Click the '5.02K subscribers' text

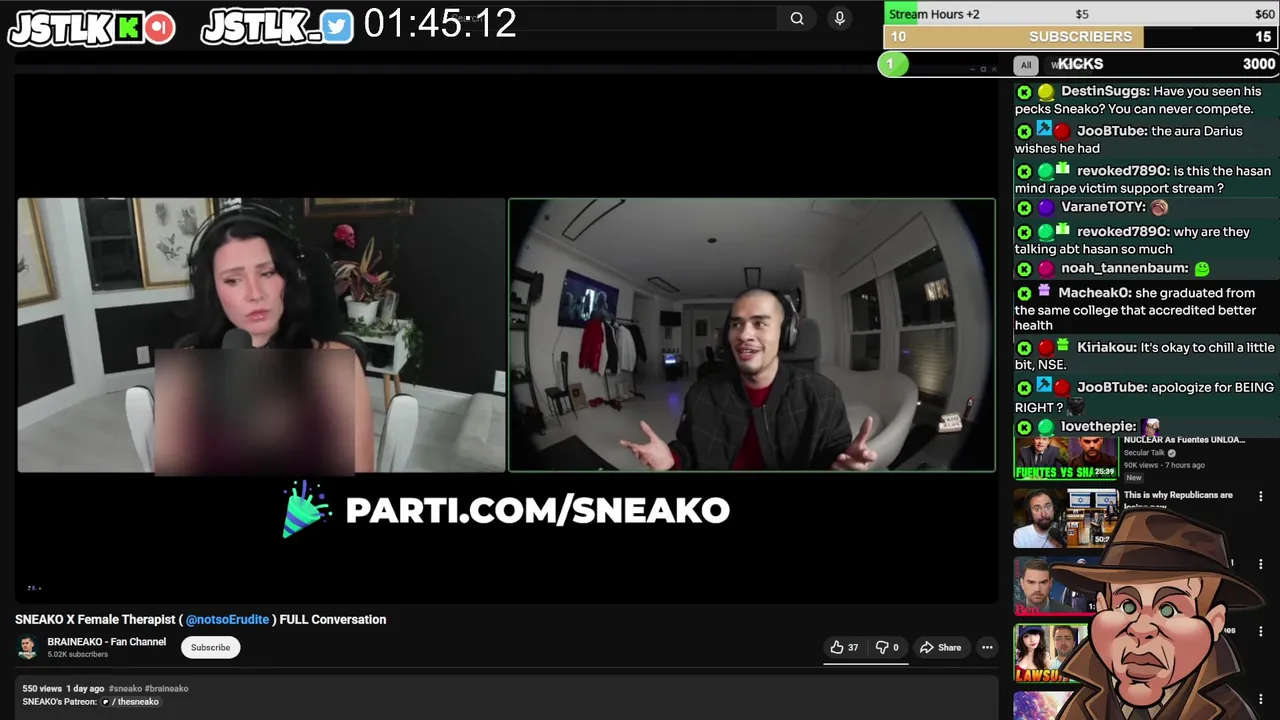point(77,654)
